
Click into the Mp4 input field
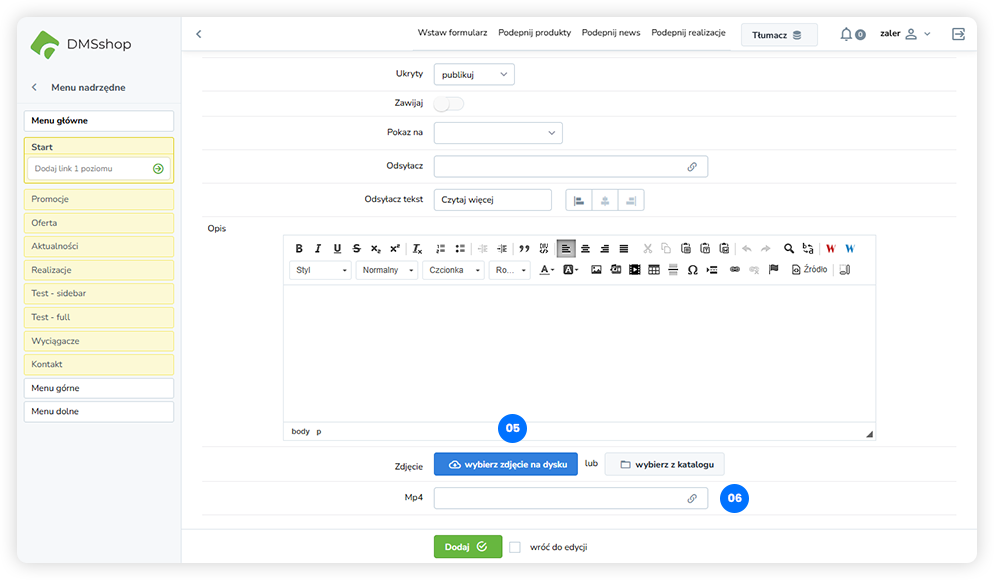pos(560,498)
